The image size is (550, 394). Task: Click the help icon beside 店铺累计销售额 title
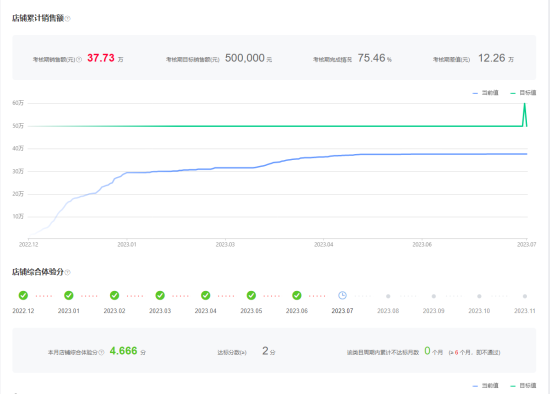coord(68,19)
